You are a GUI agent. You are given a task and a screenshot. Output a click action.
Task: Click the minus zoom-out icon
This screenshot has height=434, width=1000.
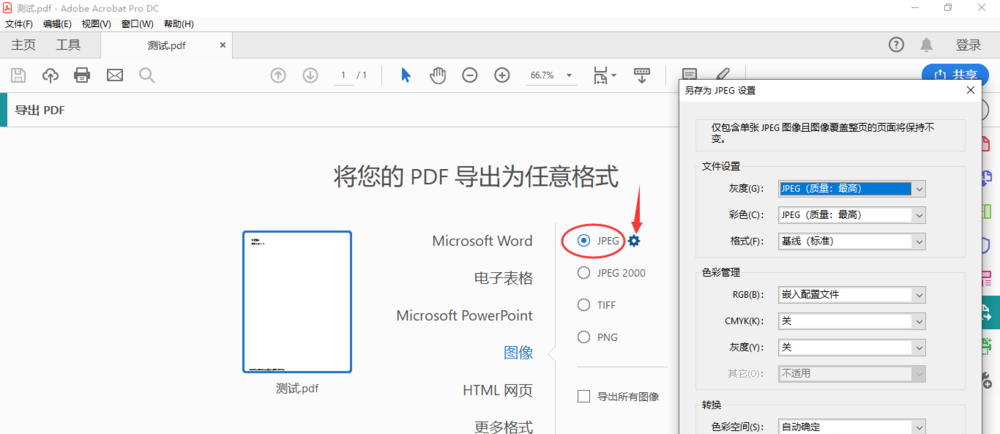point(470,75)
